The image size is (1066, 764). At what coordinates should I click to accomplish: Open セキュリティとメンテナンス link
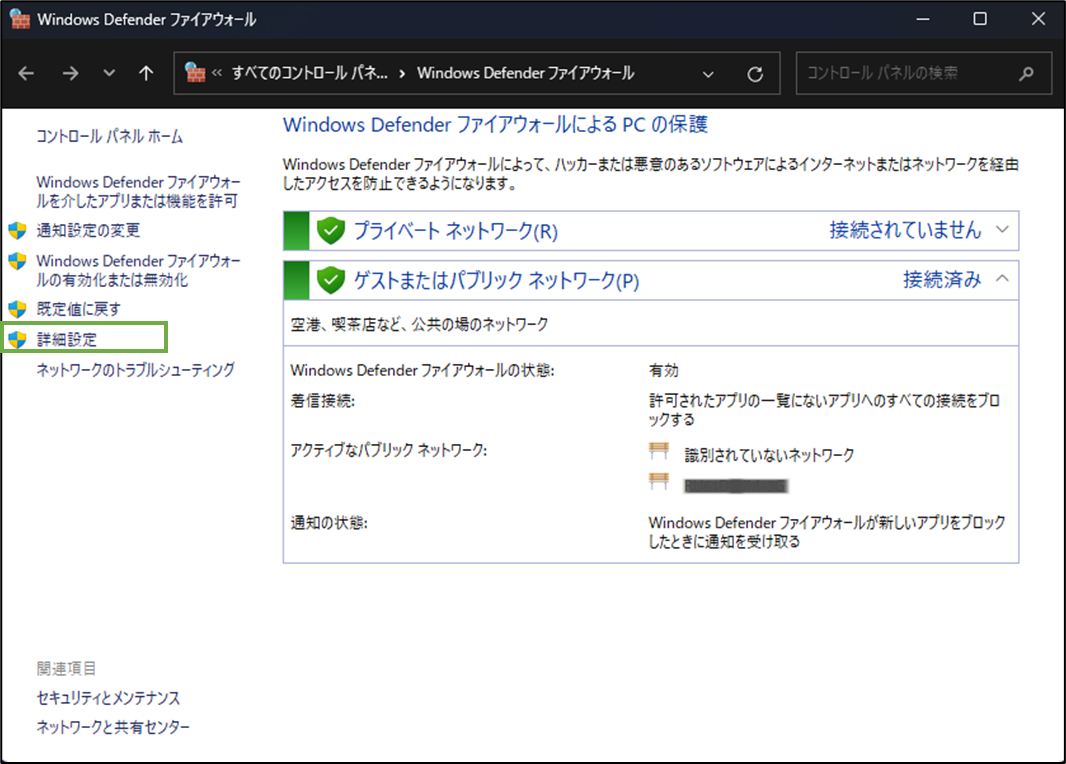pos(108,698)
